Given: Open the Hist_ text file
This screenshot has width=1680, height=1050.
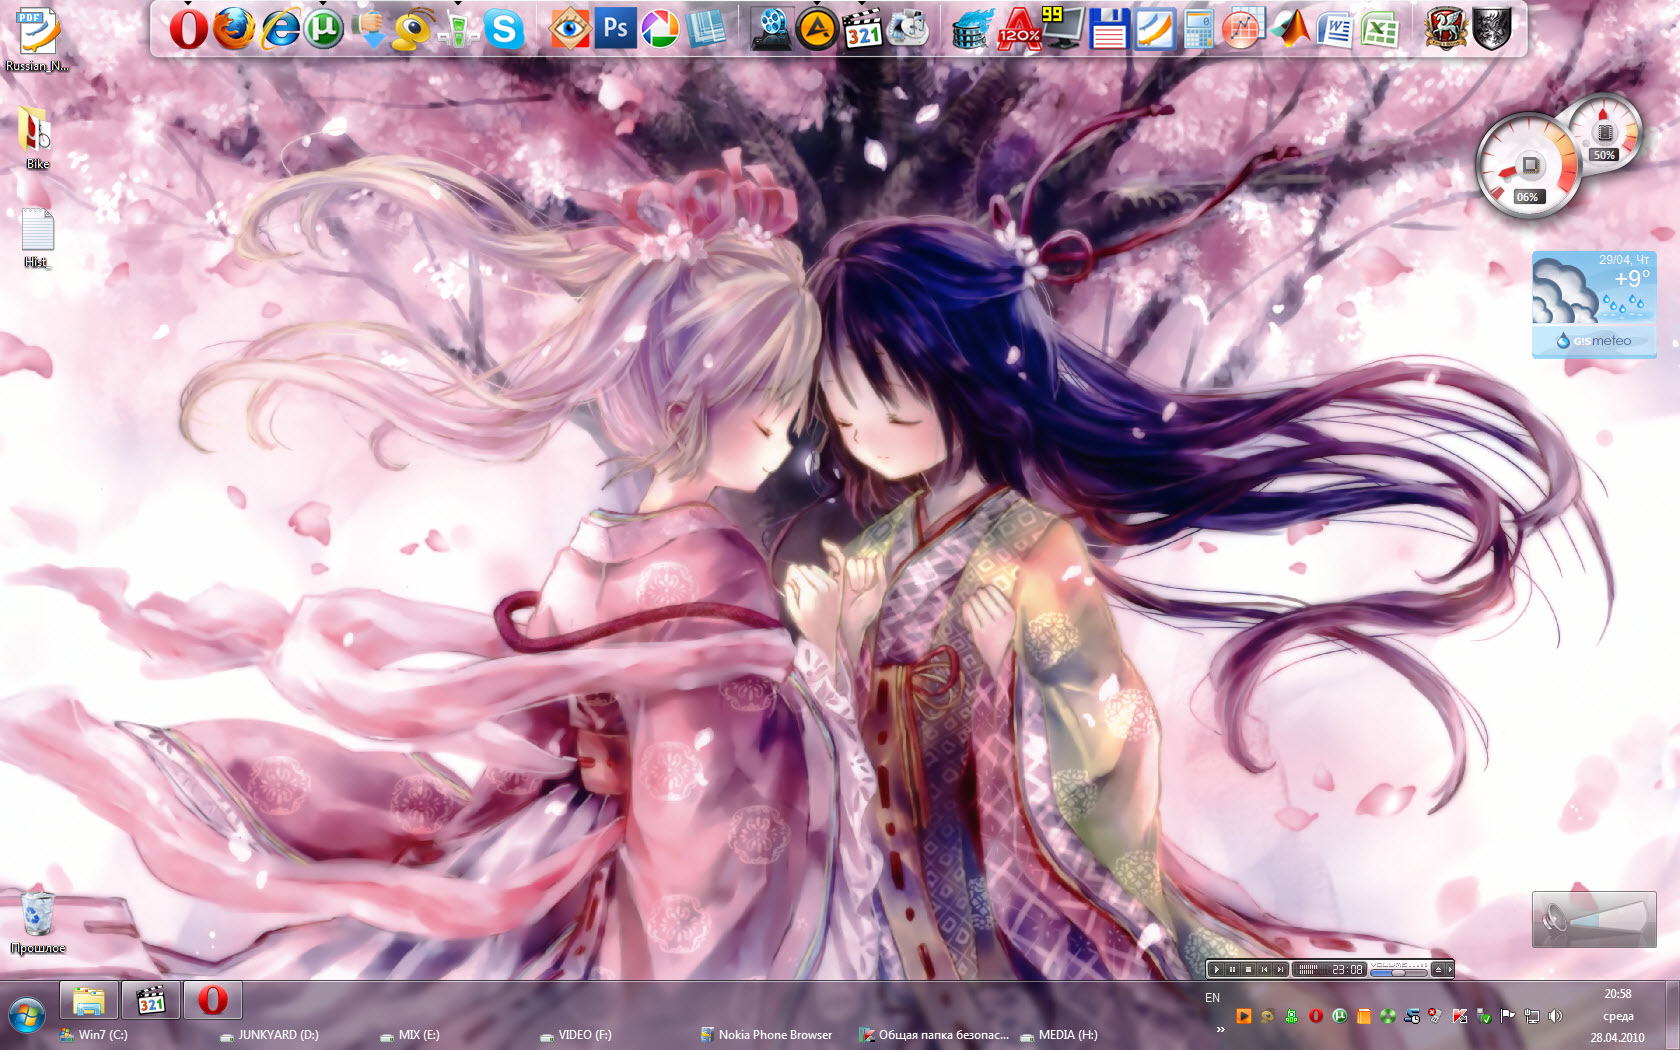Looking at the screenshot, I should (37, 238).
